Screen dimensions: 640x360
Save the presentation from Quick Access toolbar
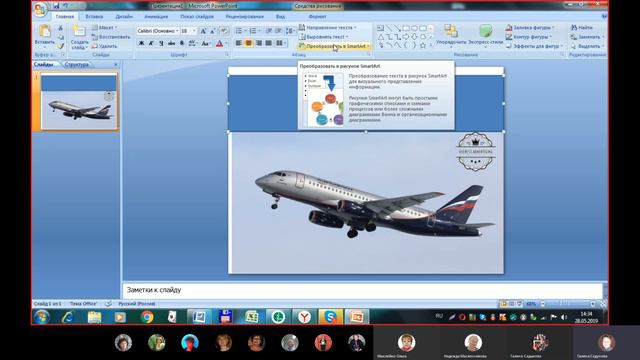56,6
